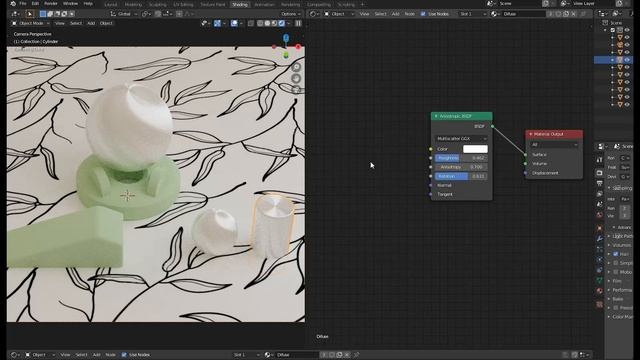Open the pivot point dropdown

coord(147,14)
